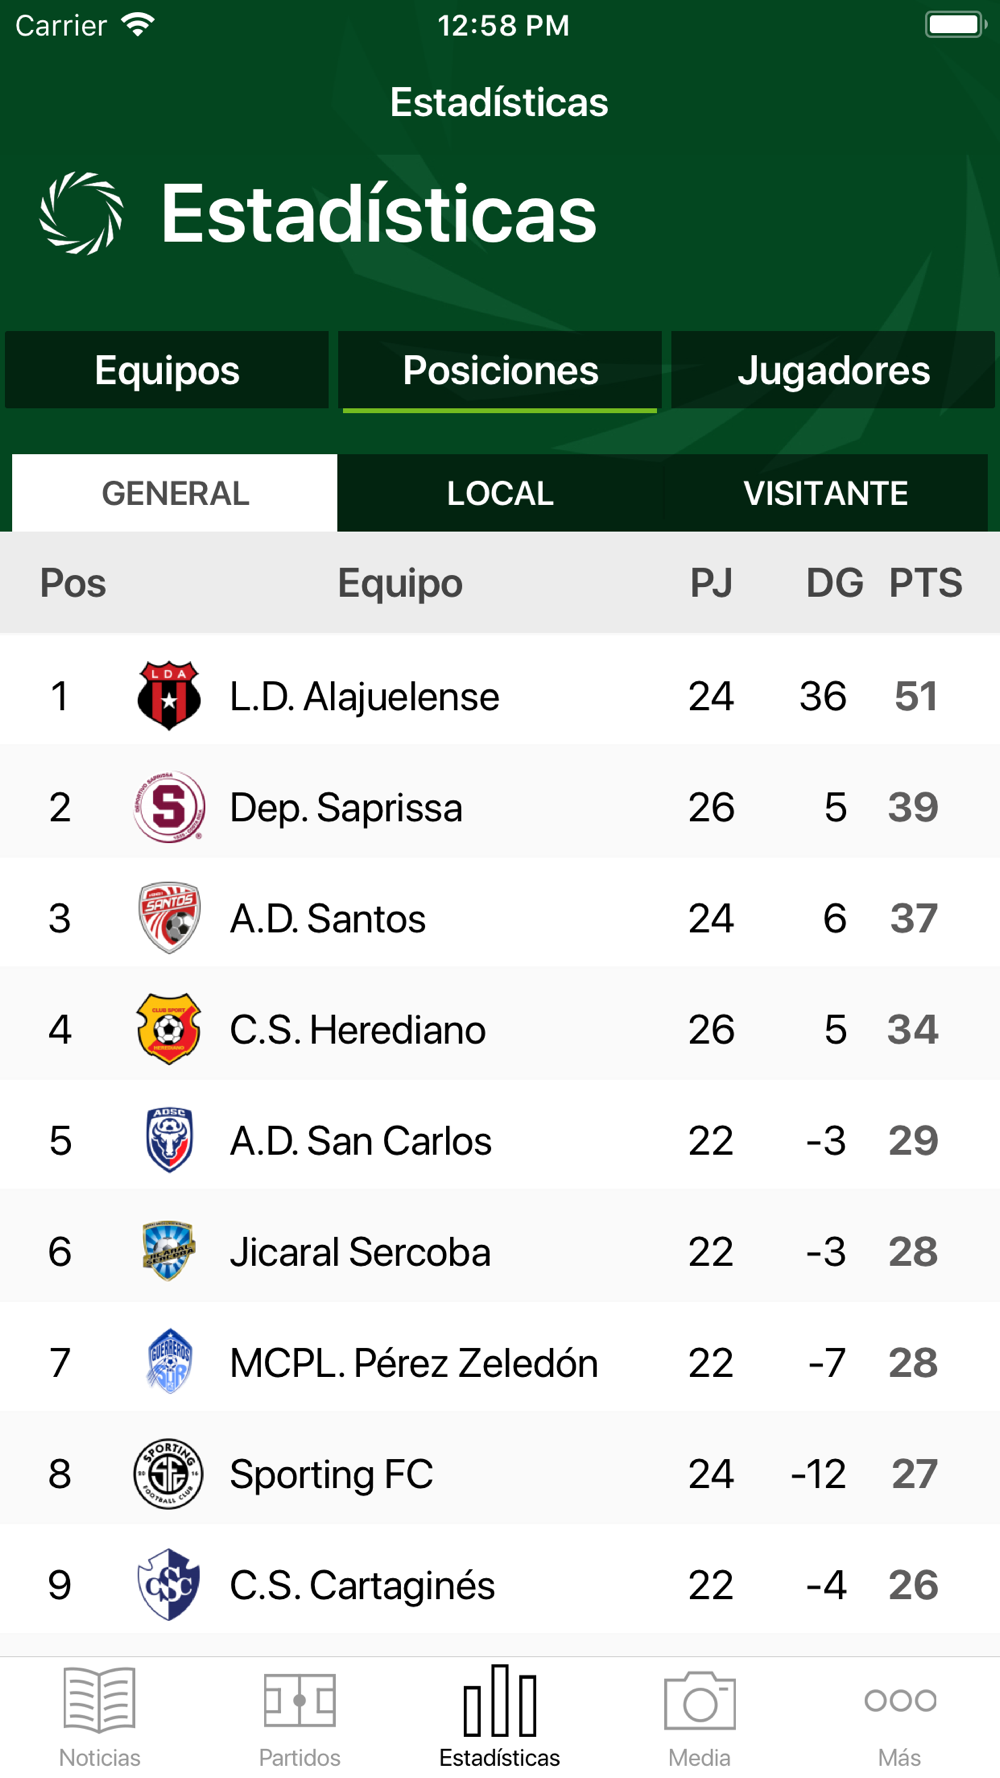Switch to the Jugadores tab
Image resolution: width=1000 pixels, height=1778 pixels.
click(x=833, y=370)
